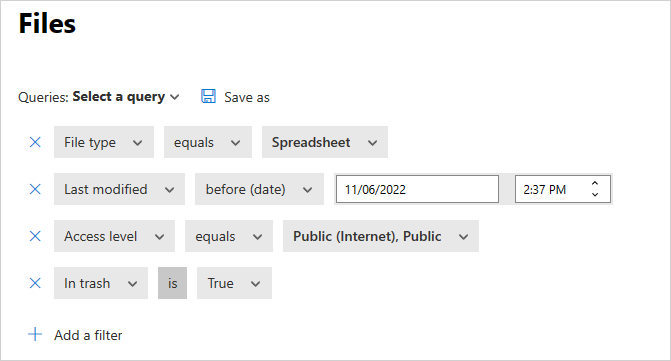This screenshot has width=671, height=361.
Task: Open the Spreadsheet value dropdown
Action: pyautogui.click(x=325, y=142)
